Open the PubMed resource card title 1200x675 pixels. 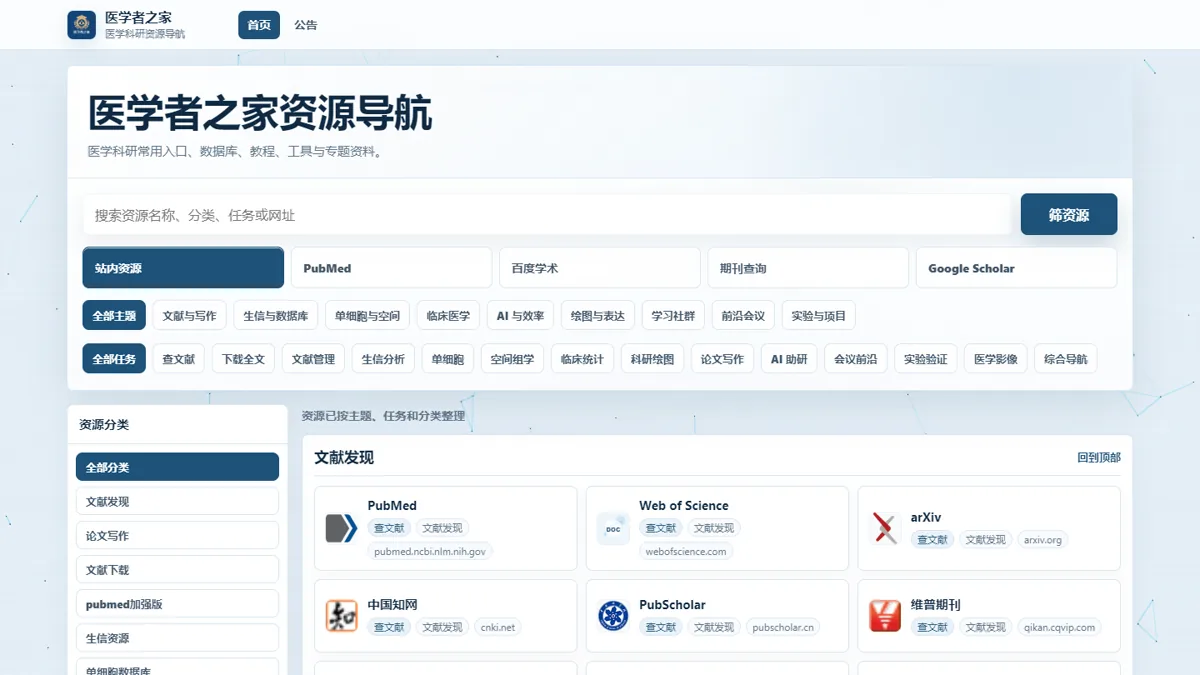click(392, 506)
